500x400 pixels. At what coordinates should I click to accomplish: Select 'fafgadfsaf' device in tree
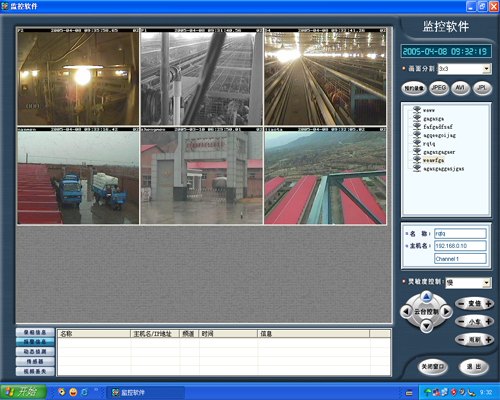pyautogui.click(x=438, y=127)
